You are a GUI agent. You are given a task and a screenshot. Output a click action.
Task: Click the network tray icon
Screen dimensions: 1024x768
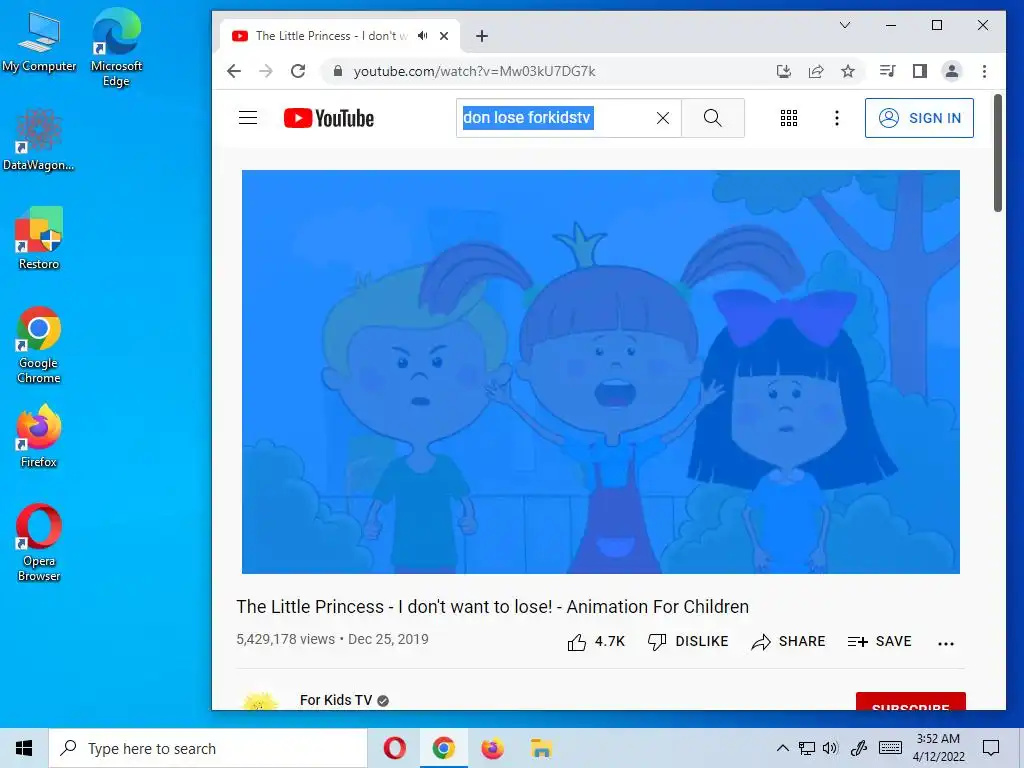point(807,748)
